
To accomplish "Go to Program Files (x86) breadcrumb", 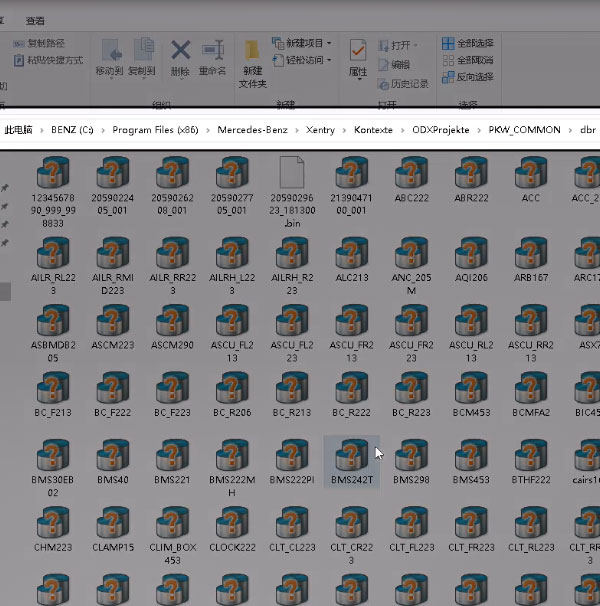I will [155, 130].
